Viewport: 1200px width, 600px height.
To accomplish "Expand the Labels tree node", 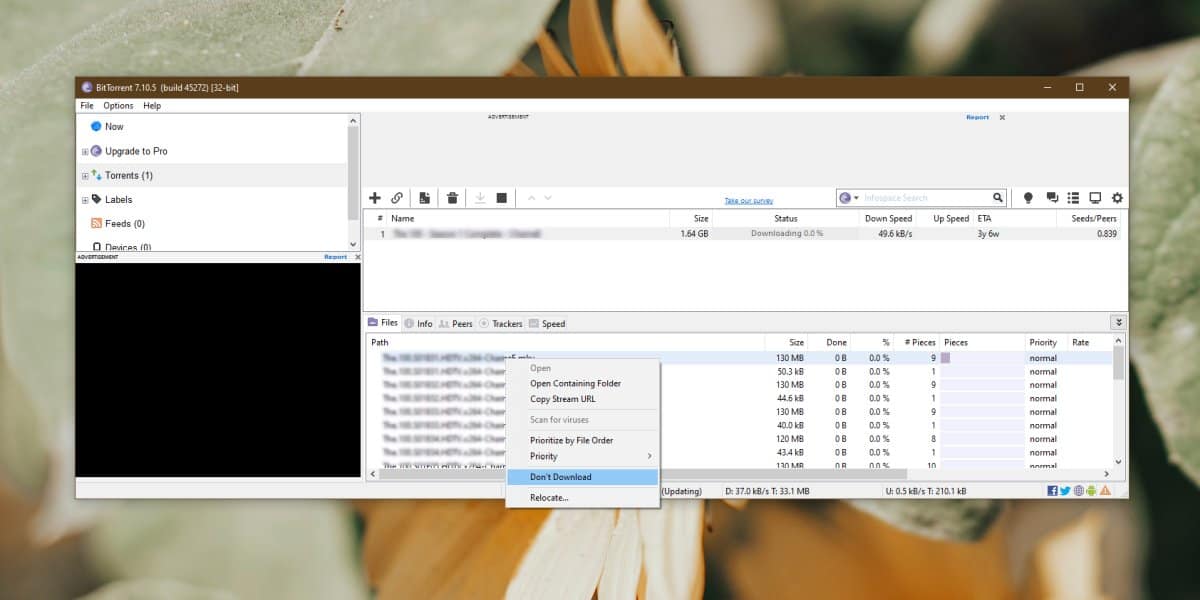I will [85, 200].
